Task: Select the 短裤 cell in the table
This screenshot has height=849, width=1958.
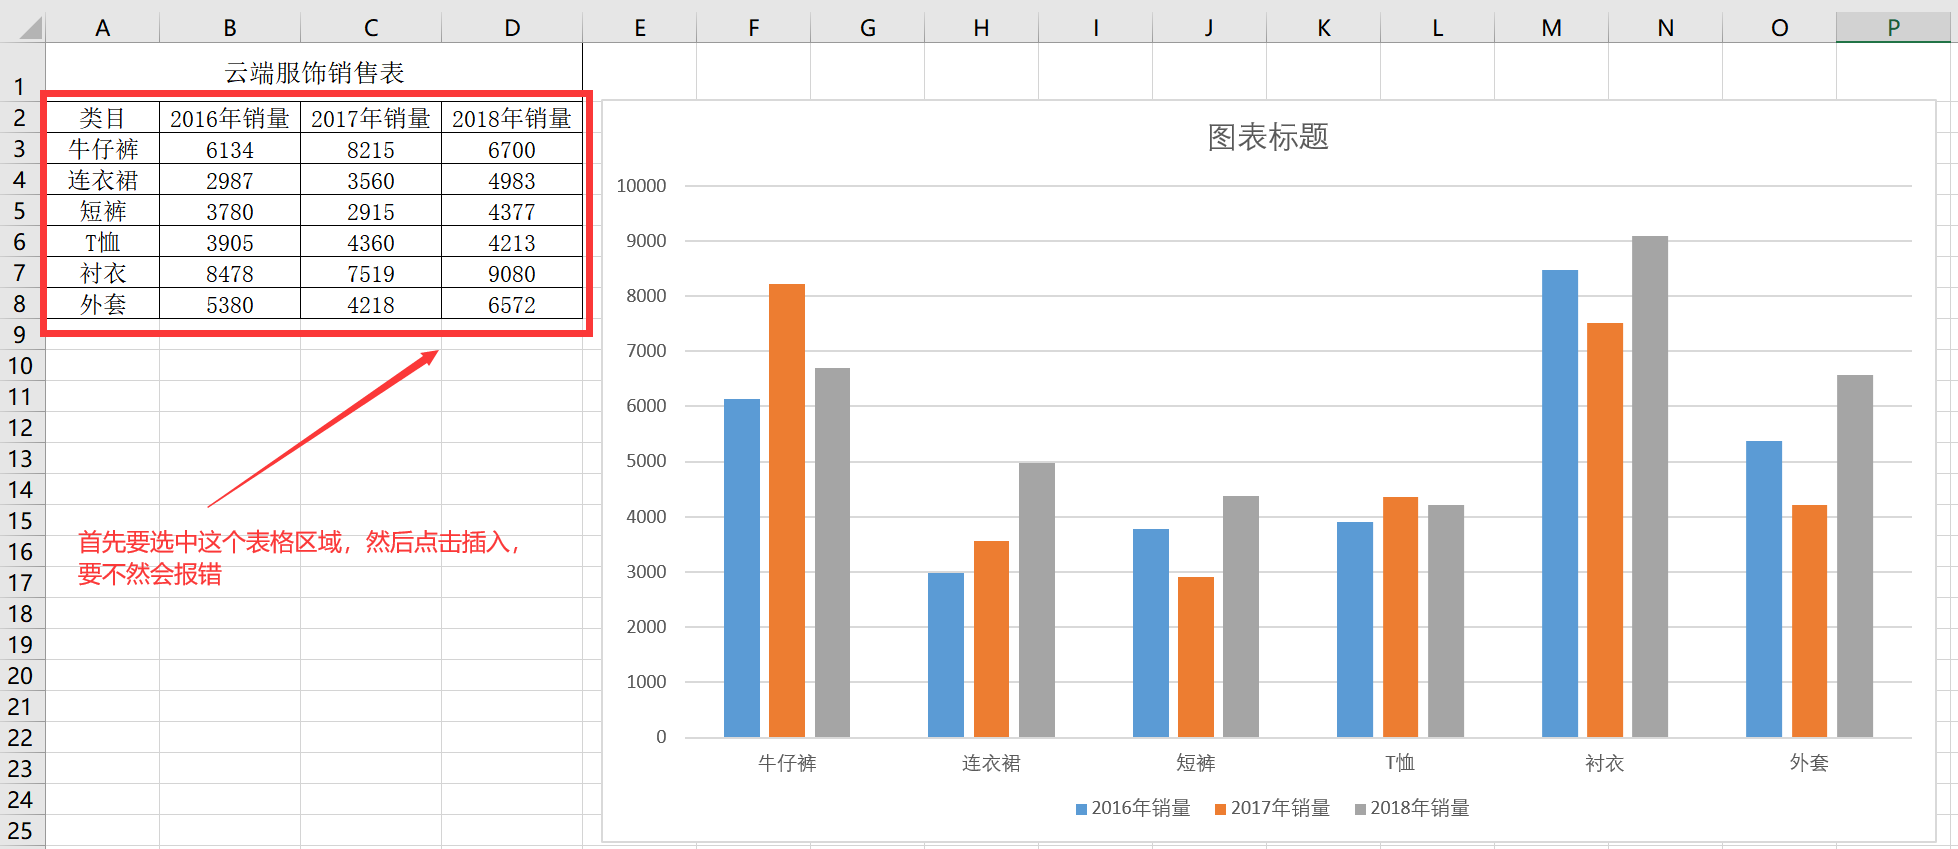Action: coord(103,211)
